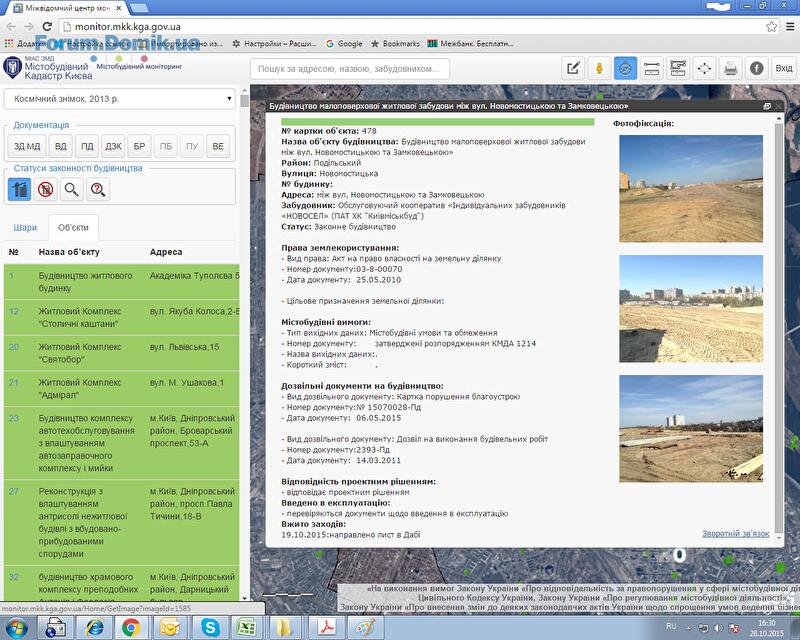
Task: Click the edit/draw pencil tool icon
Action: [573, 68]
